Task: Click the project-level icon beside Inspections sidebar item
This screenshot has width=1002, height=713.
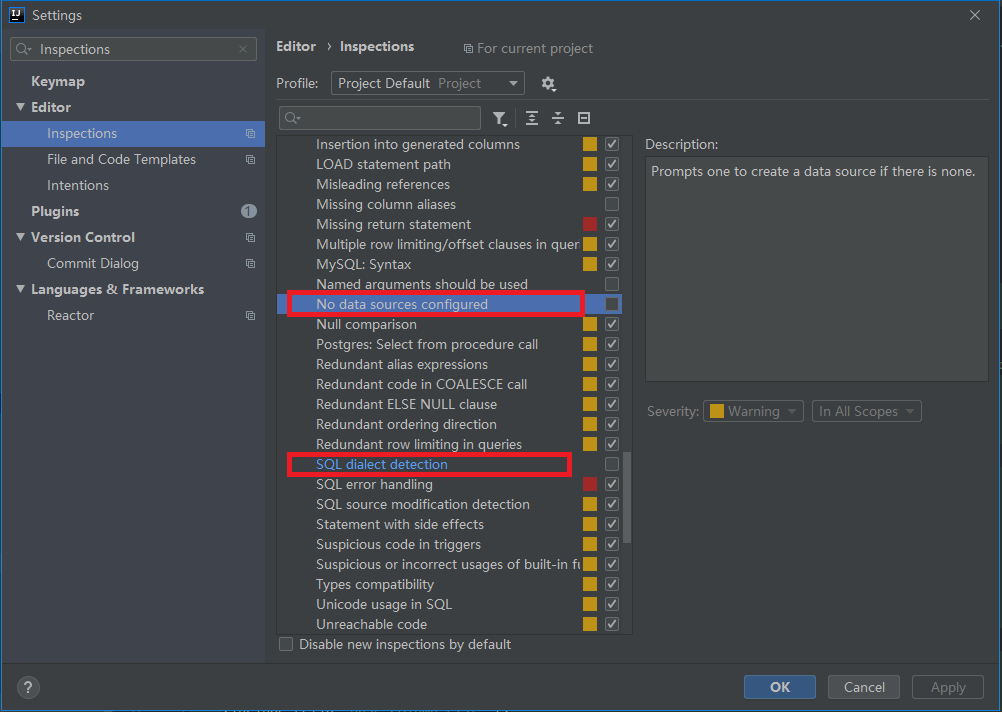Action: (x=250, y=134)
